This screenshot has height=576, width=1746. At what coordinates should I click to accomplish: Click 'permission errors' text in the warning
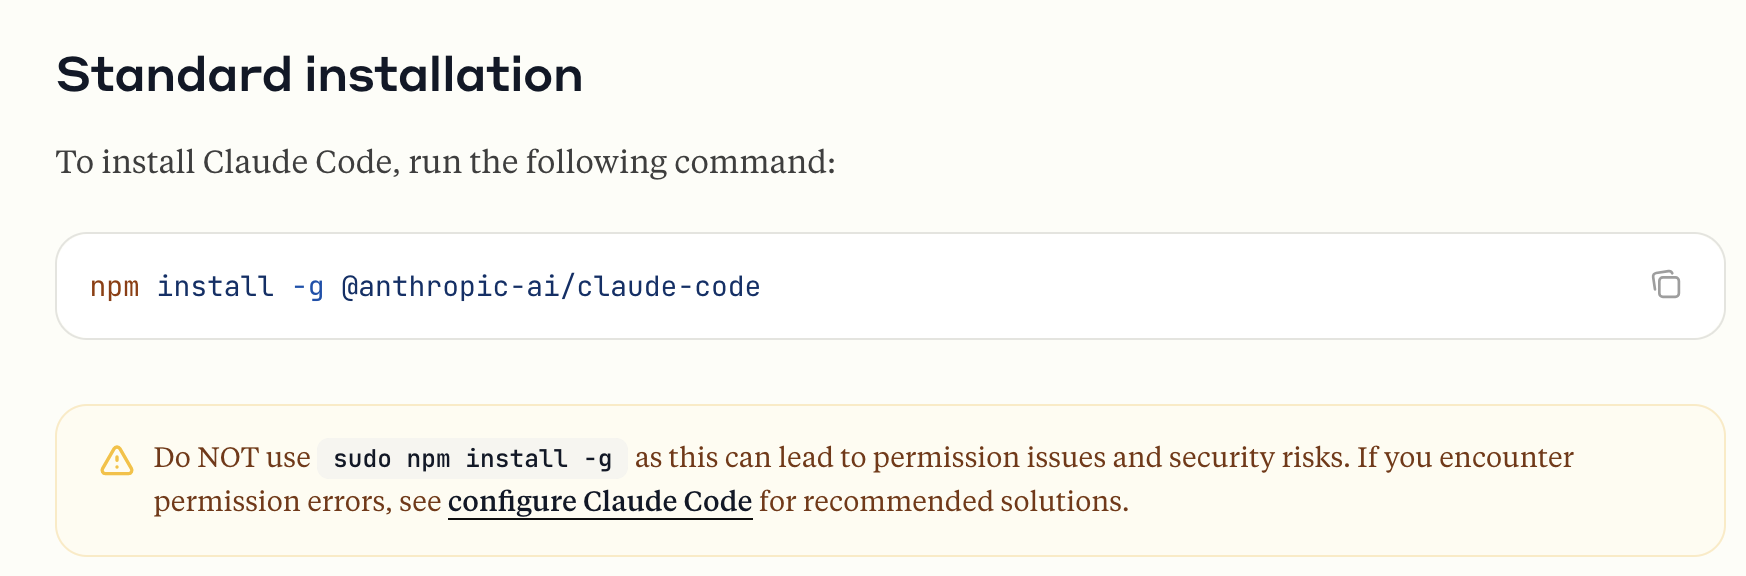point(272,501)
